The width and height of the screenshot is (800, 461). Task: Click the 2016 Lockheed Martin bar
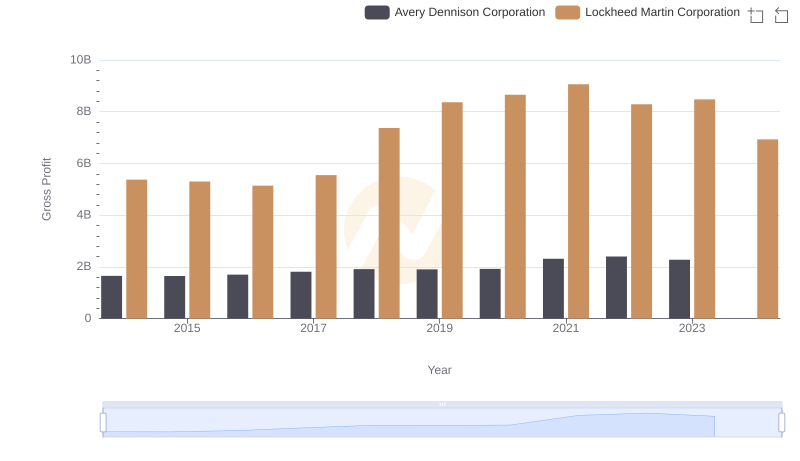263,252
